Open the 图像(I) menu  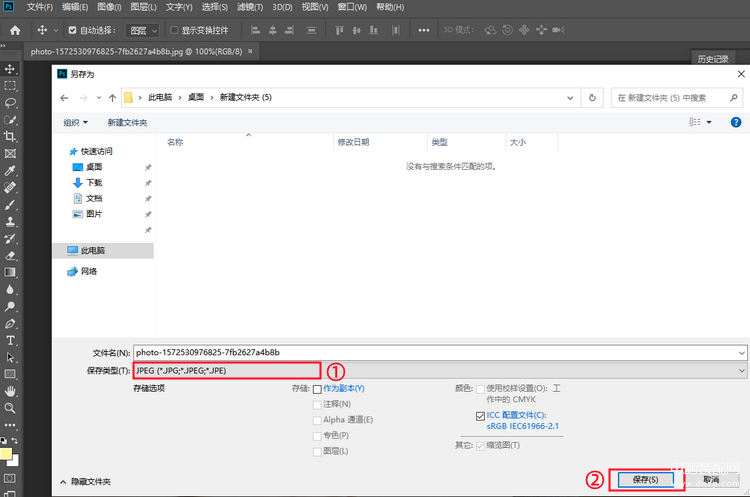pos(109,7)
